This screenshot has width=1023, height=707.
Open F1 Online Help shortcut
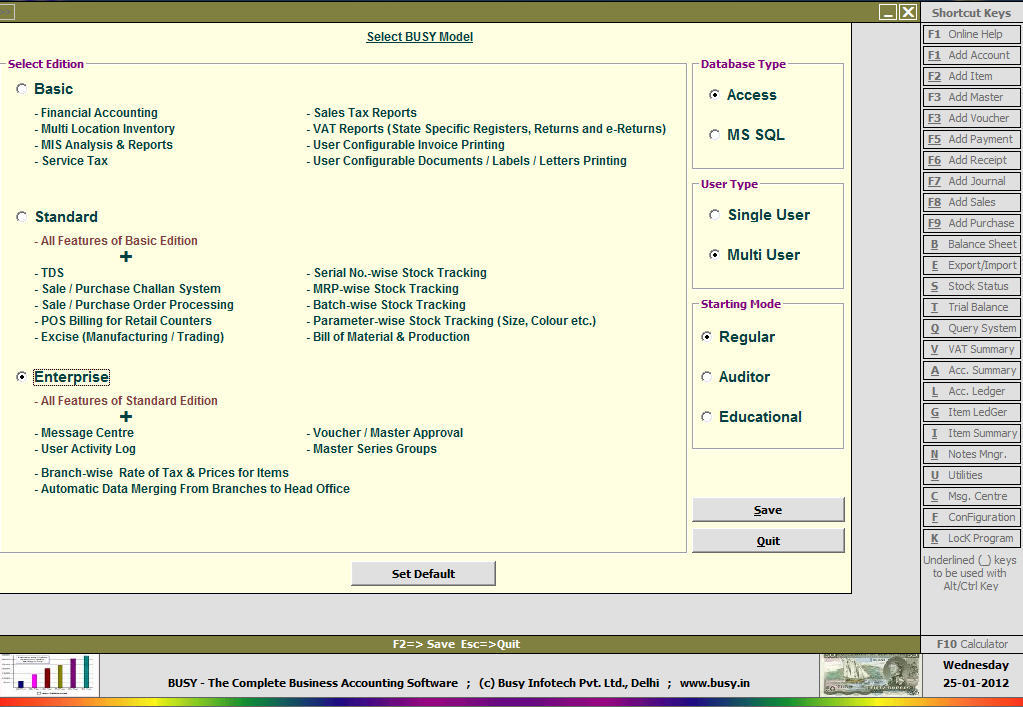(971, 34)
